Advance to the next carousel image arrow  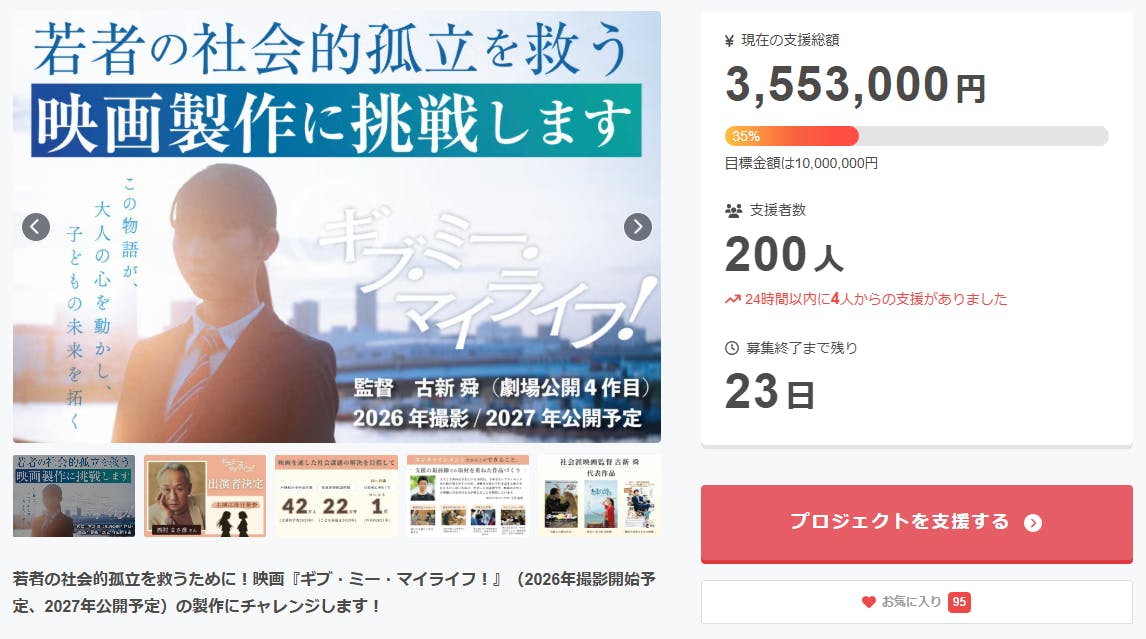637,227
